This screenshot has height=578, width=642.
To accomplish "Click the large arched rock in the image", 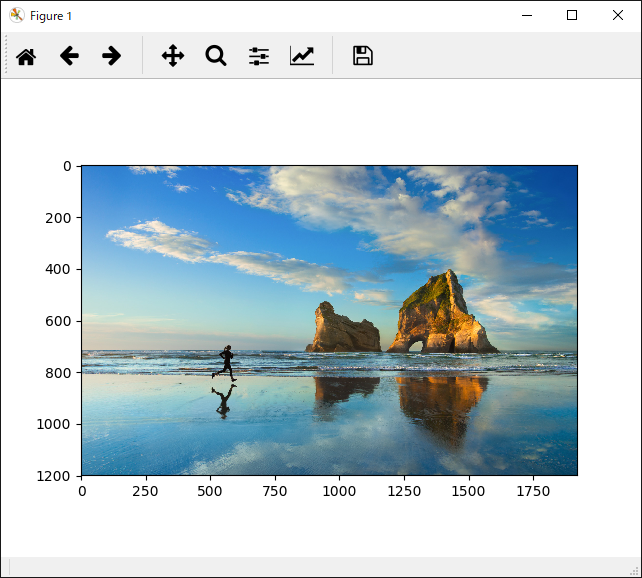I will click(x=442, y=316).
